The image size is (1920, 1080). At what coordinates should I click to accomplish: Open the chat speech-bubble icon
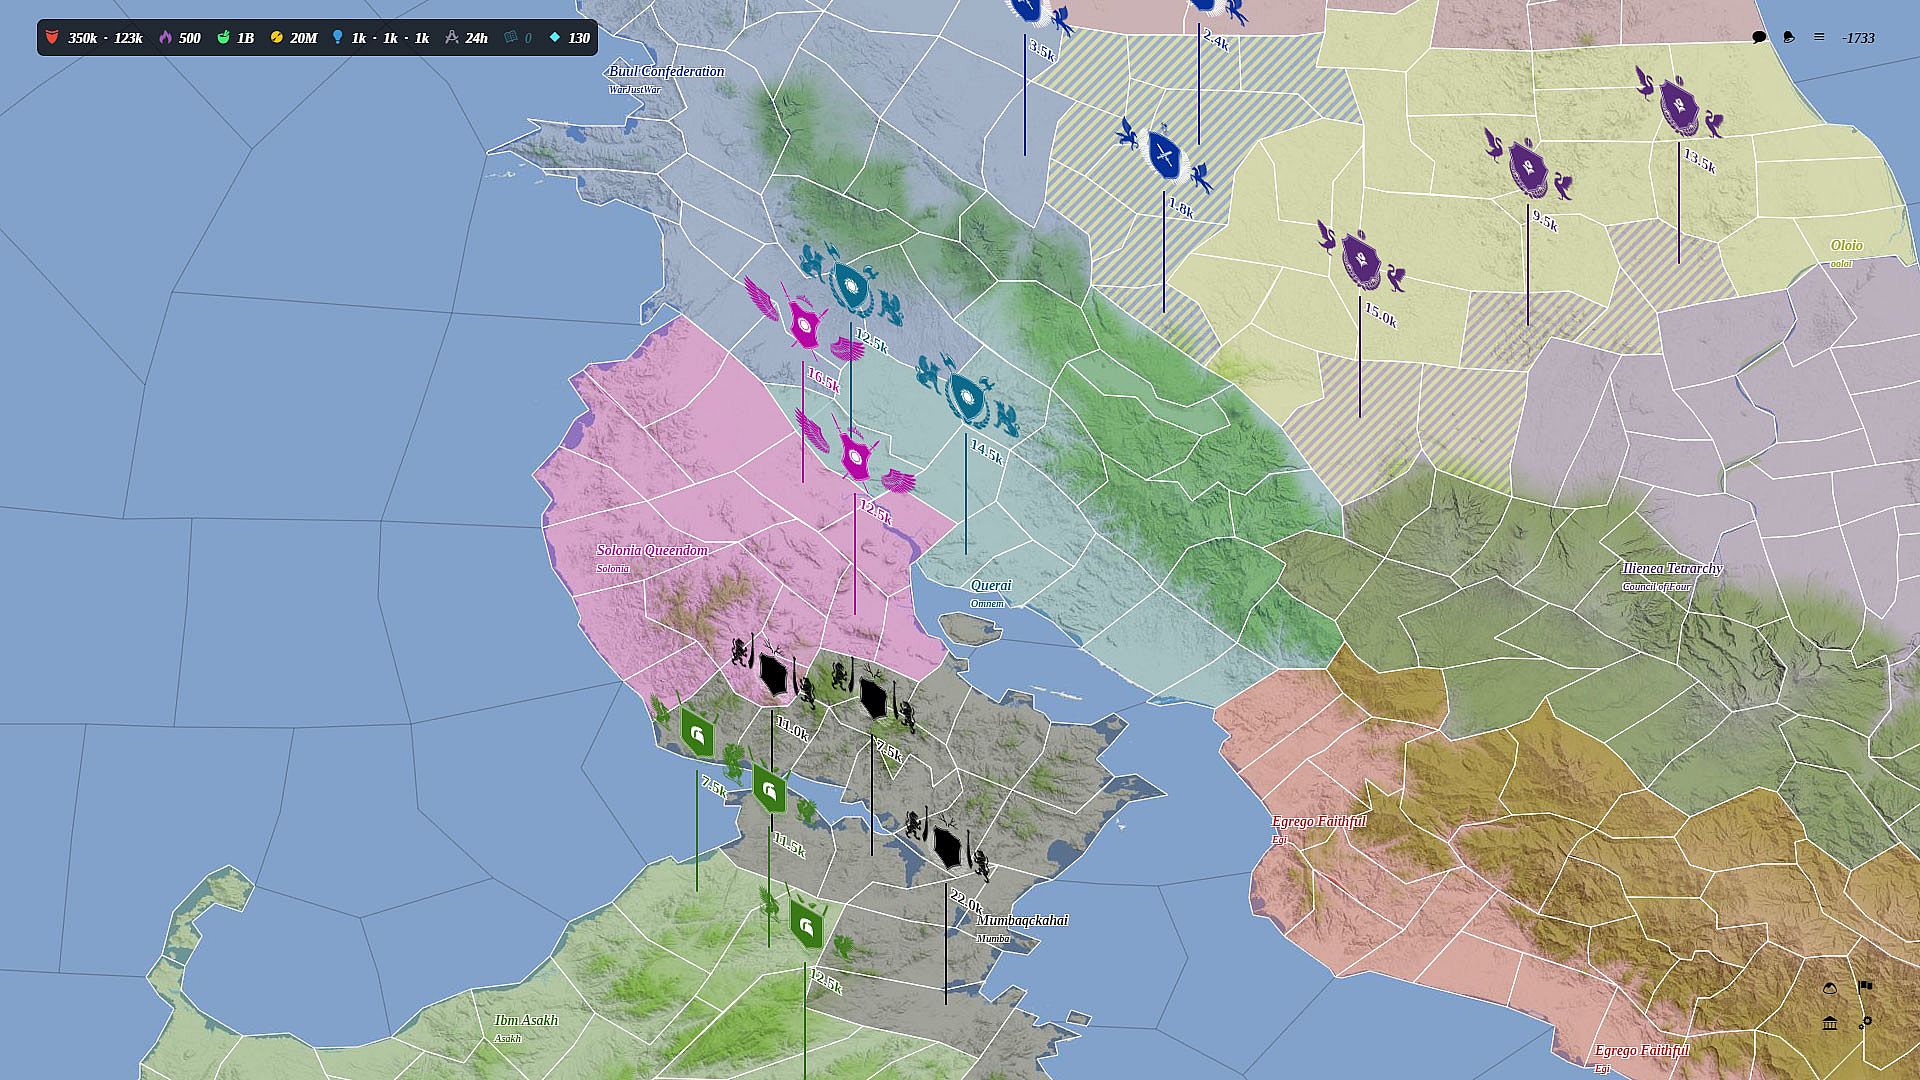pyautogui.click(x=1759, y=37)
